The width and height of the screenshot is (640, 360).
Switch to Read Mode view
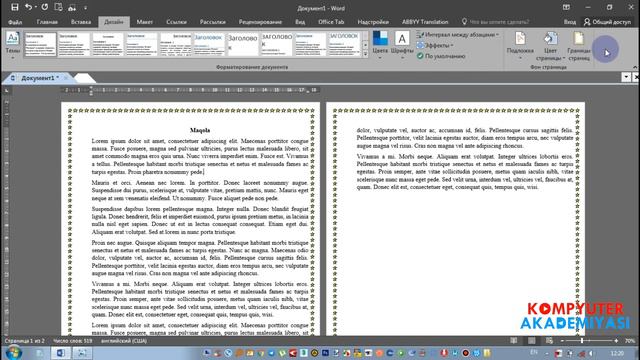pyautogui.click(x=514, y=340)
